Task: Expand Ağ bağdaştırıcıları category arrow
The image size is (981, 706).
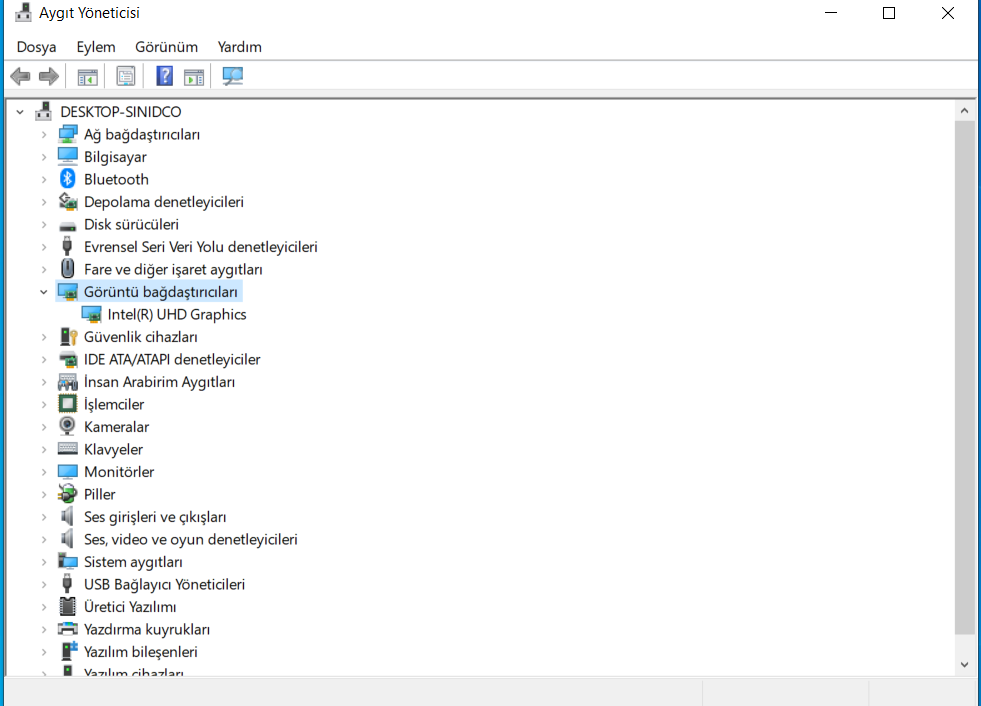Action: tap(44, 135)
